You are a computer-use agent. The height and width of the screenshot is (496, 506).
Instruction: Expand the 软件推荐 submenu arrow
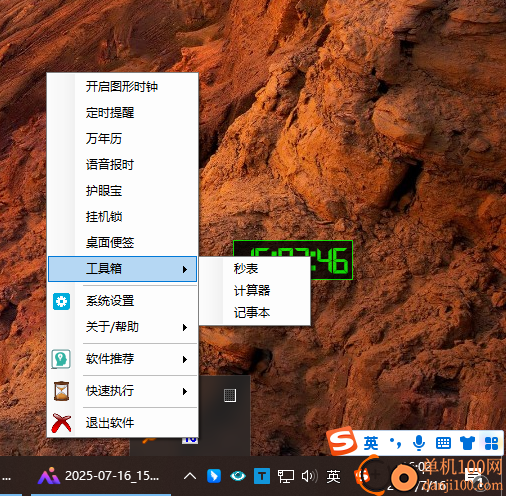pyautogui.click(x=185, y=359)
